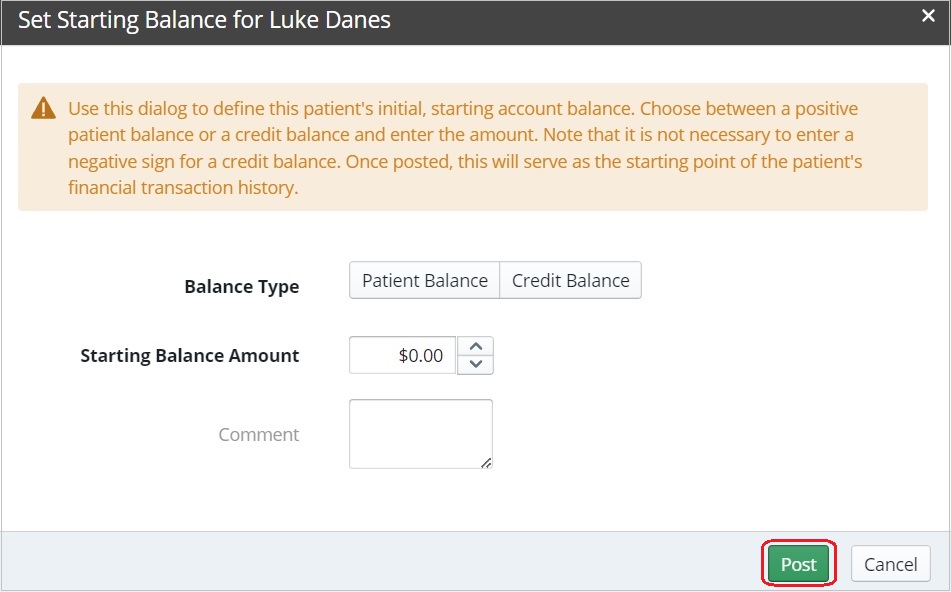Image resolution: width=951 pixels, height=592 pixels.
Task: Click the Balance Type label
Action: tap(241, 286)
